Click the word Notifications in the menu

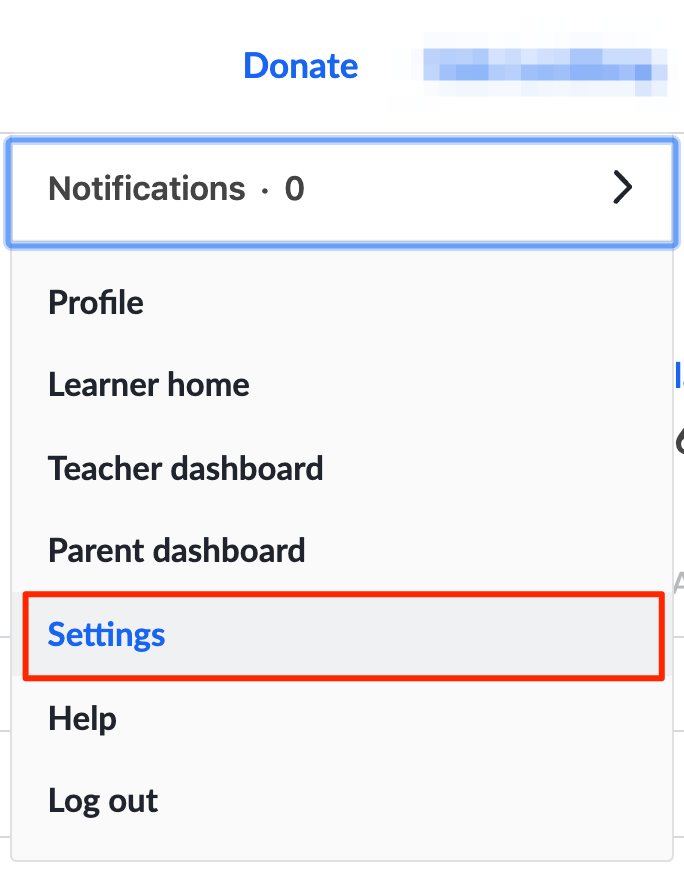(x=146, y=189)
